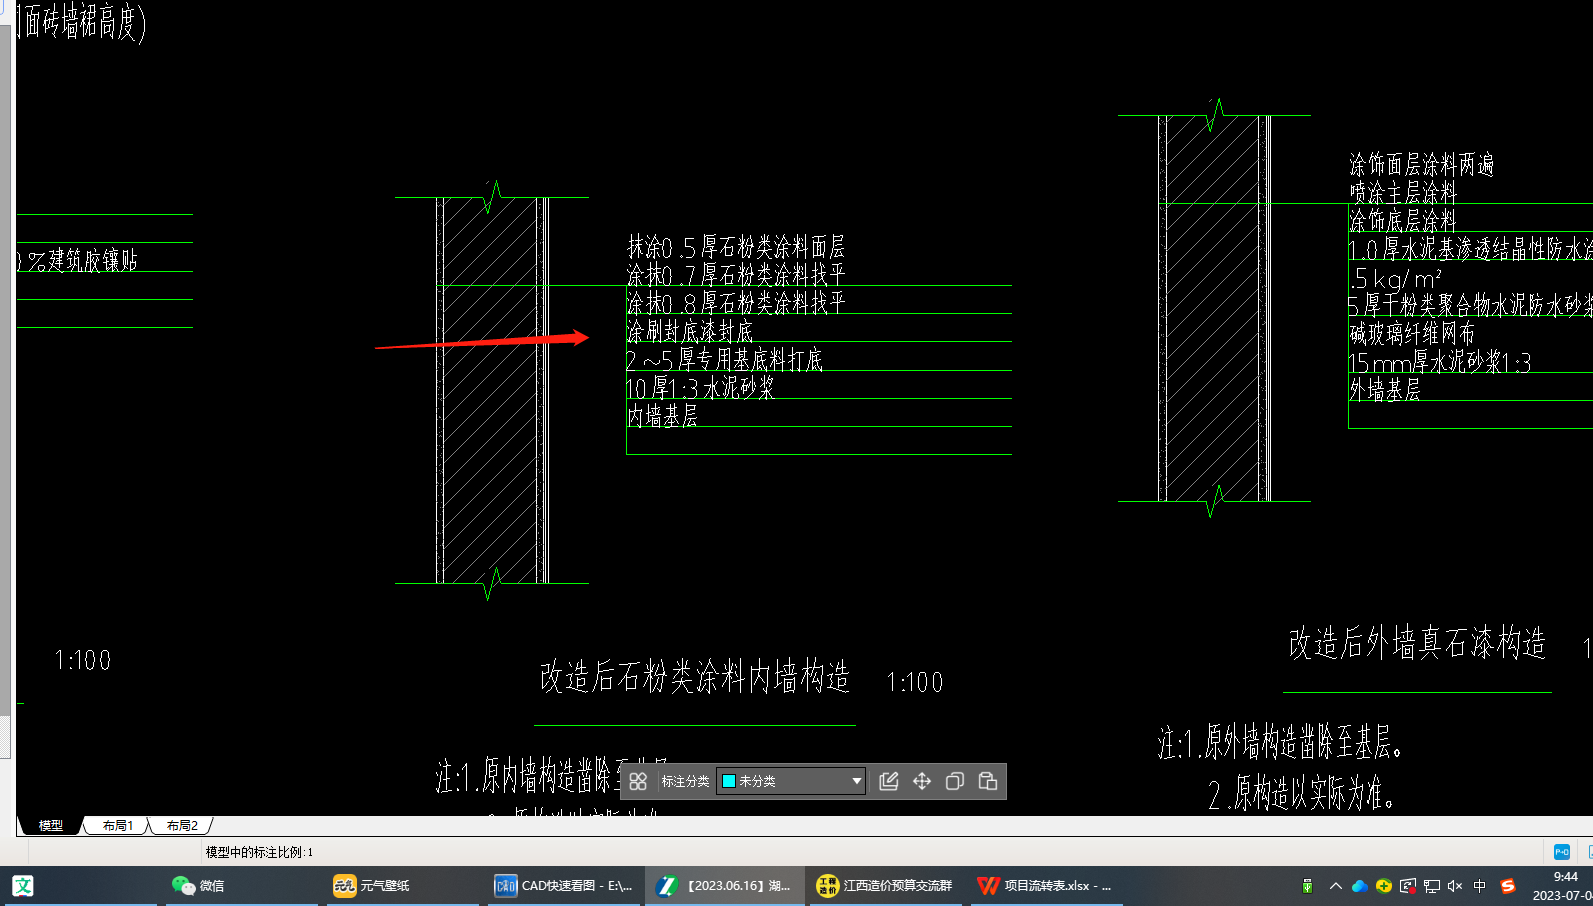Open the 江西造价预算交流群 taskbar button
Viewport: 1593px width, 906px height.
point(884,886)
